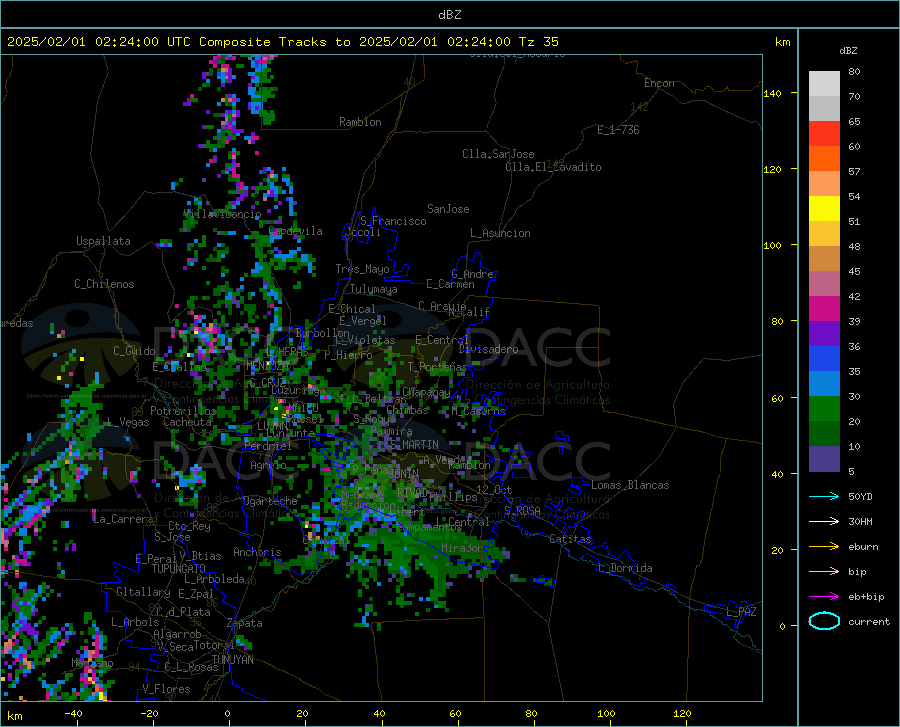Click the C_Guido place label
This screenshot has height=727, width=900.
coord(134,351)
